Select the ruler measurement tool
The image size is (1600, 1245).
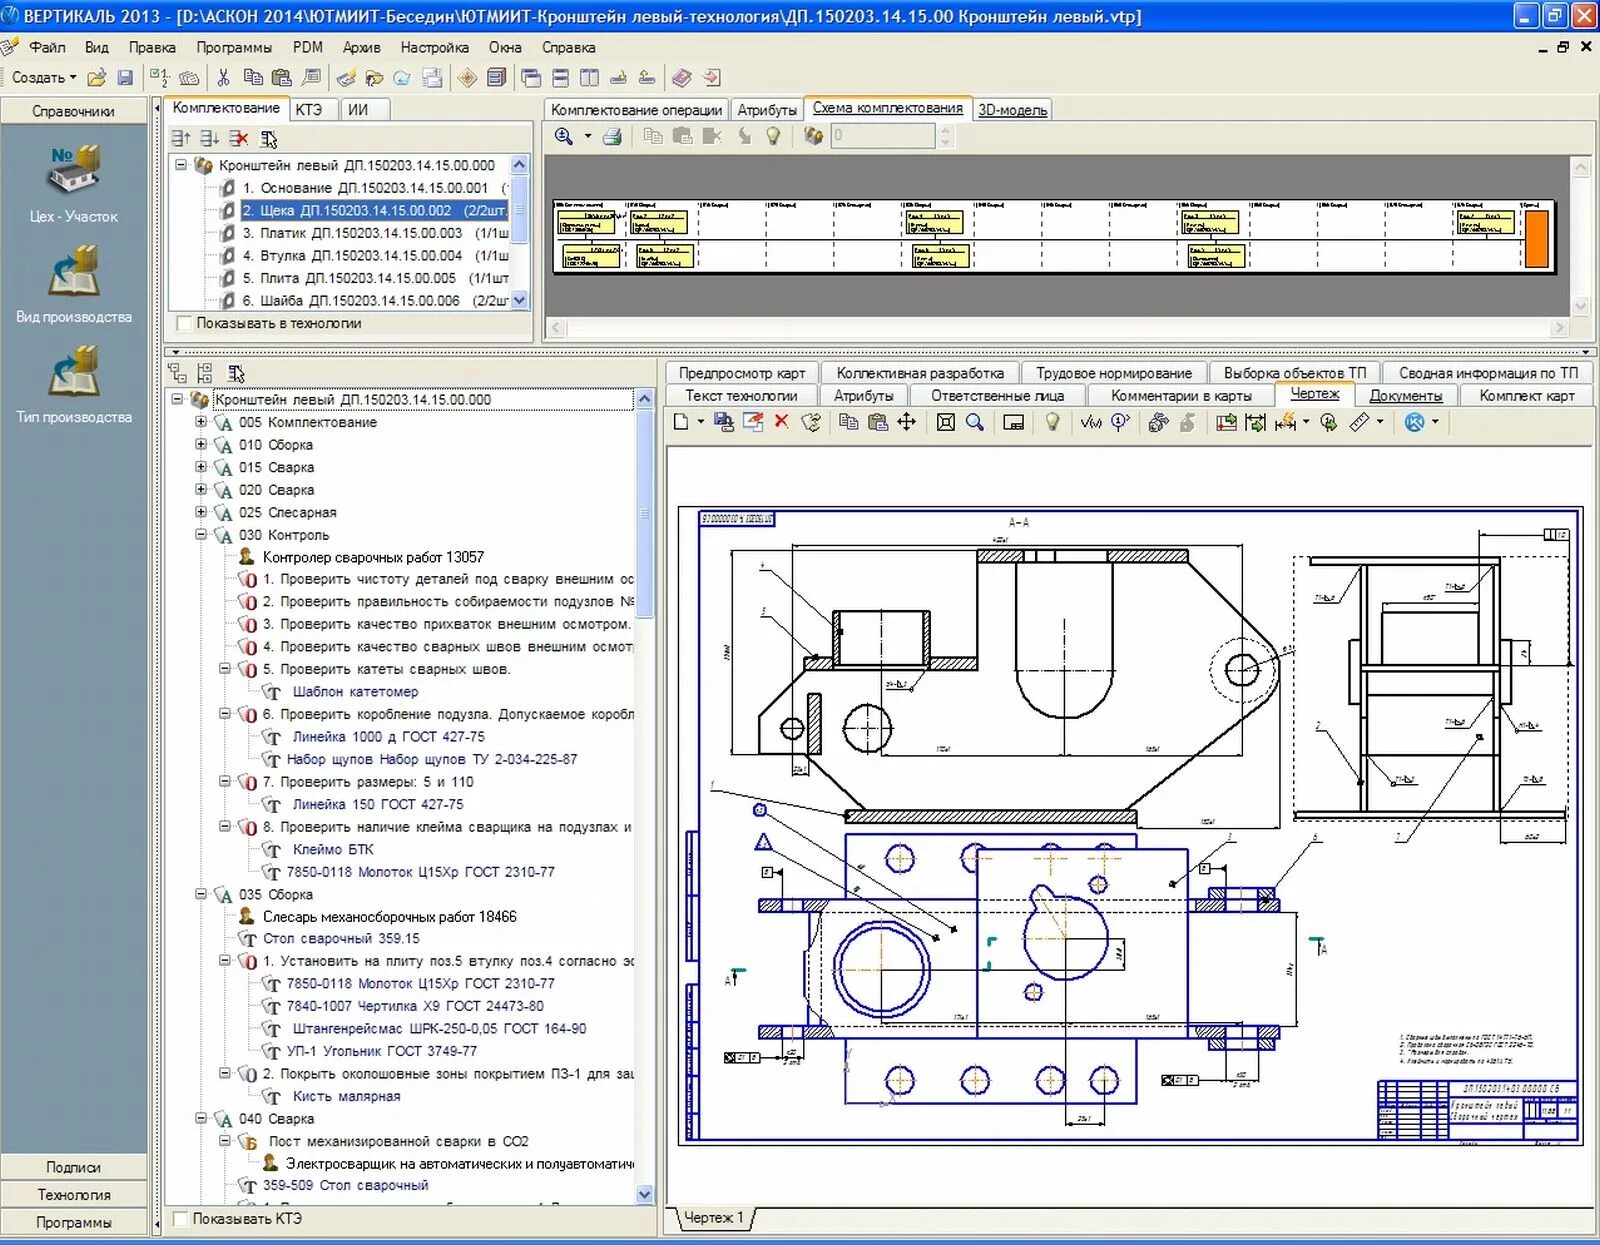(x=1359, y=422)
